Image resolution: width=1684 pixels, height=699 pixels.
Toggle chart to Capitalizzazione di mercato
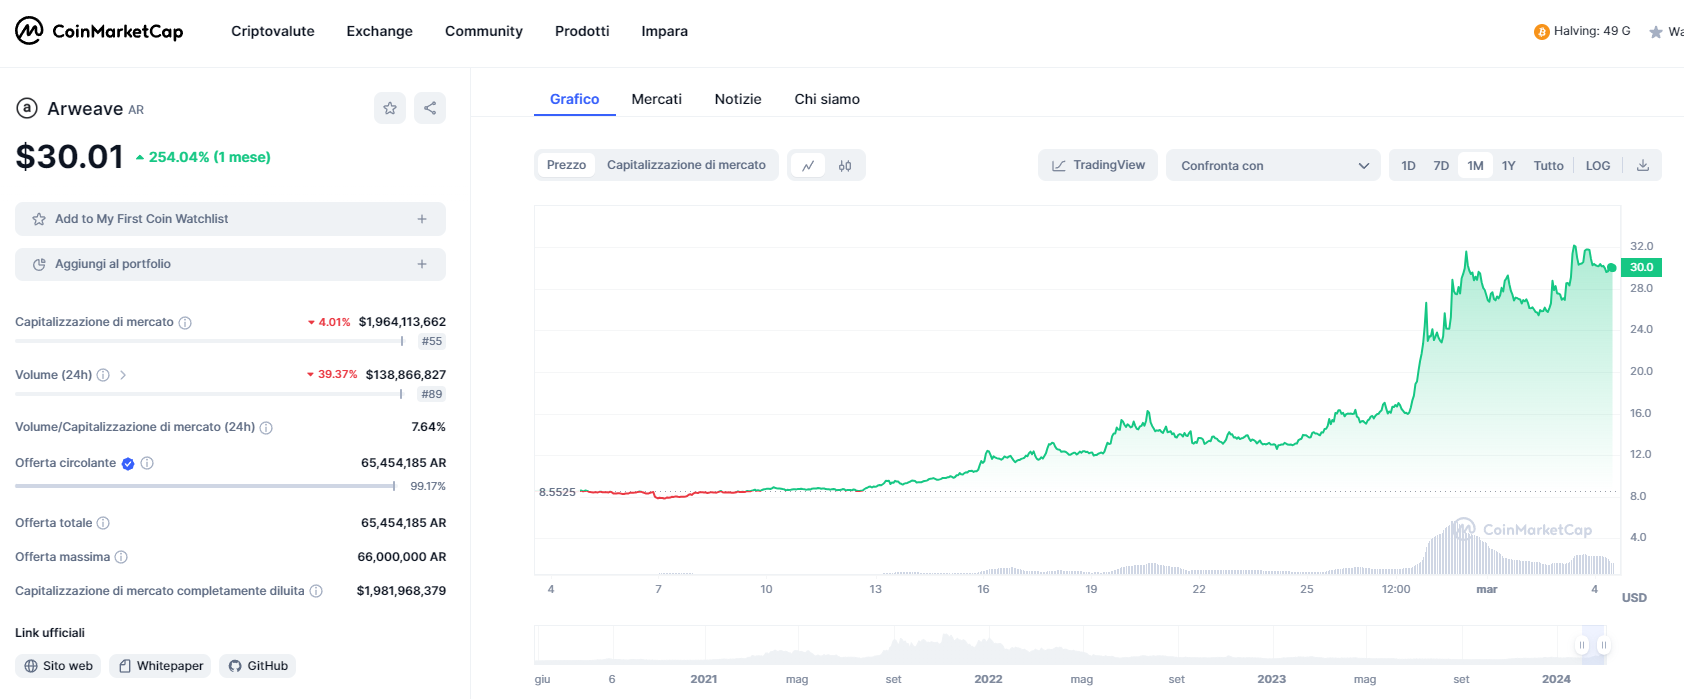coord(686,165)
